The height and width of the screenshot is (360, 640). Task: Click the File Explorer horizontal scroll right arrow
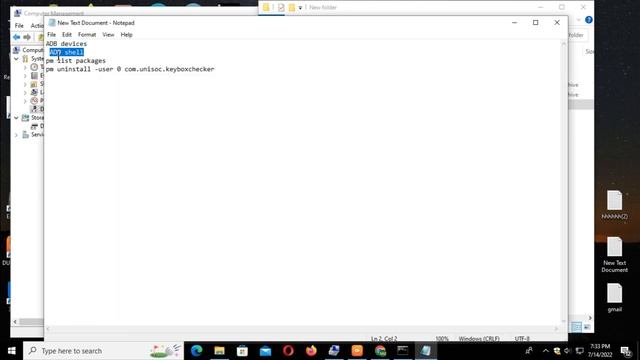click(590, 318)
